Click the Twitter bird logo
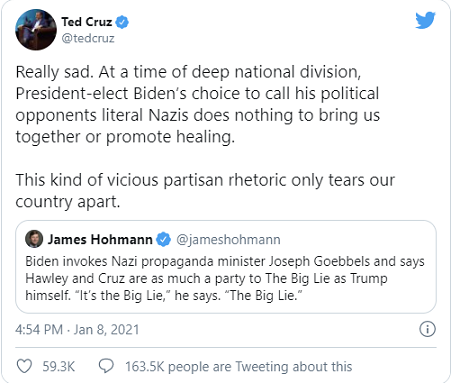Image resolution: width=451 pixels, height=383 pixels. tap(425, 20)
